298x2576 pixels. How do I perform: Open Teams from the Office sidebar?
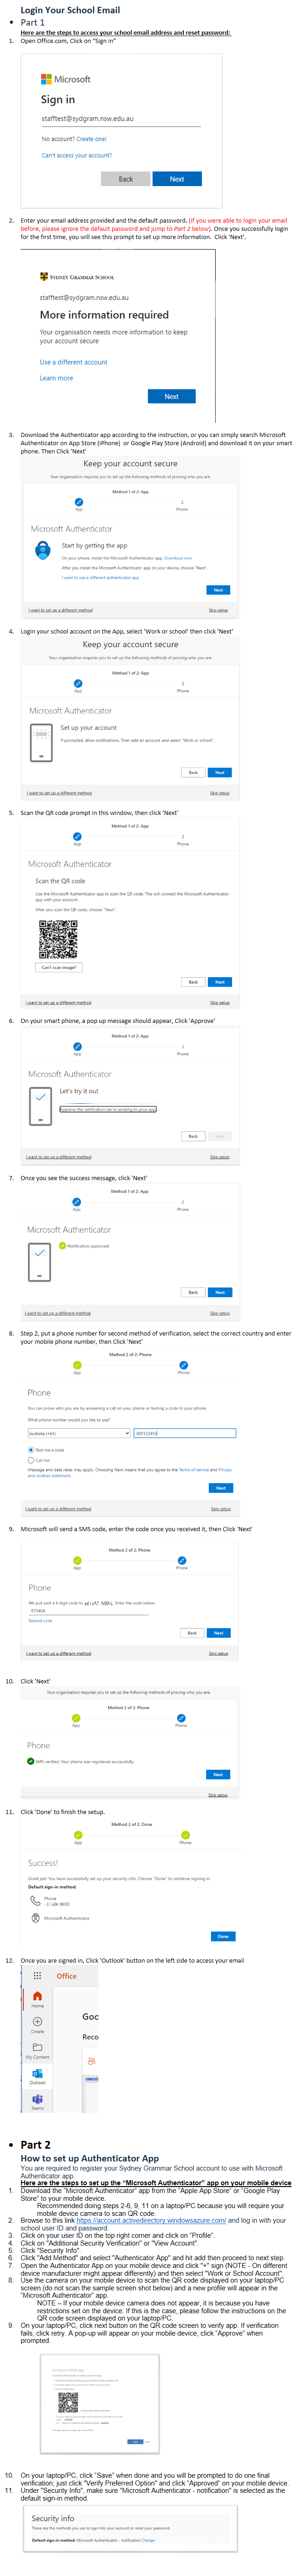(x=37, y=2098)
